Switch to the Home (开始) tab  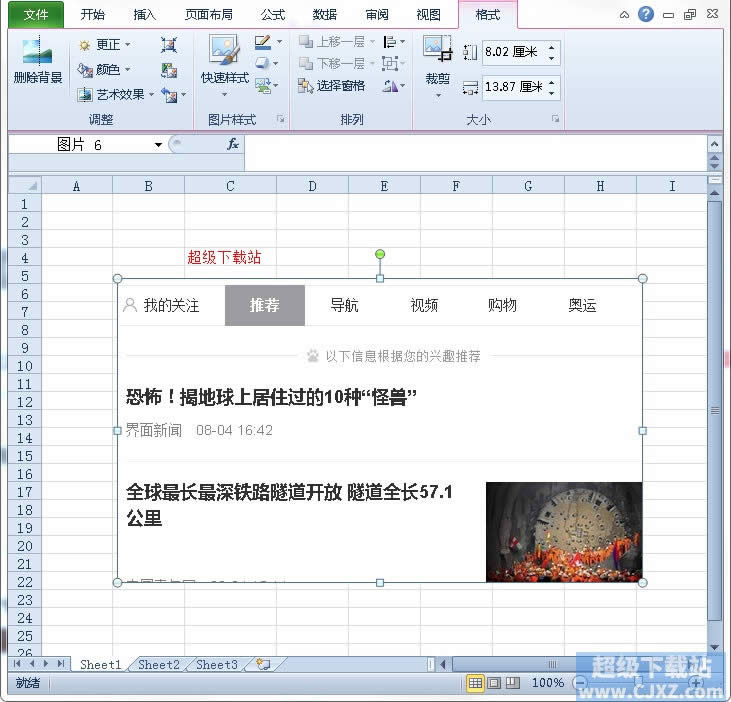92,14
